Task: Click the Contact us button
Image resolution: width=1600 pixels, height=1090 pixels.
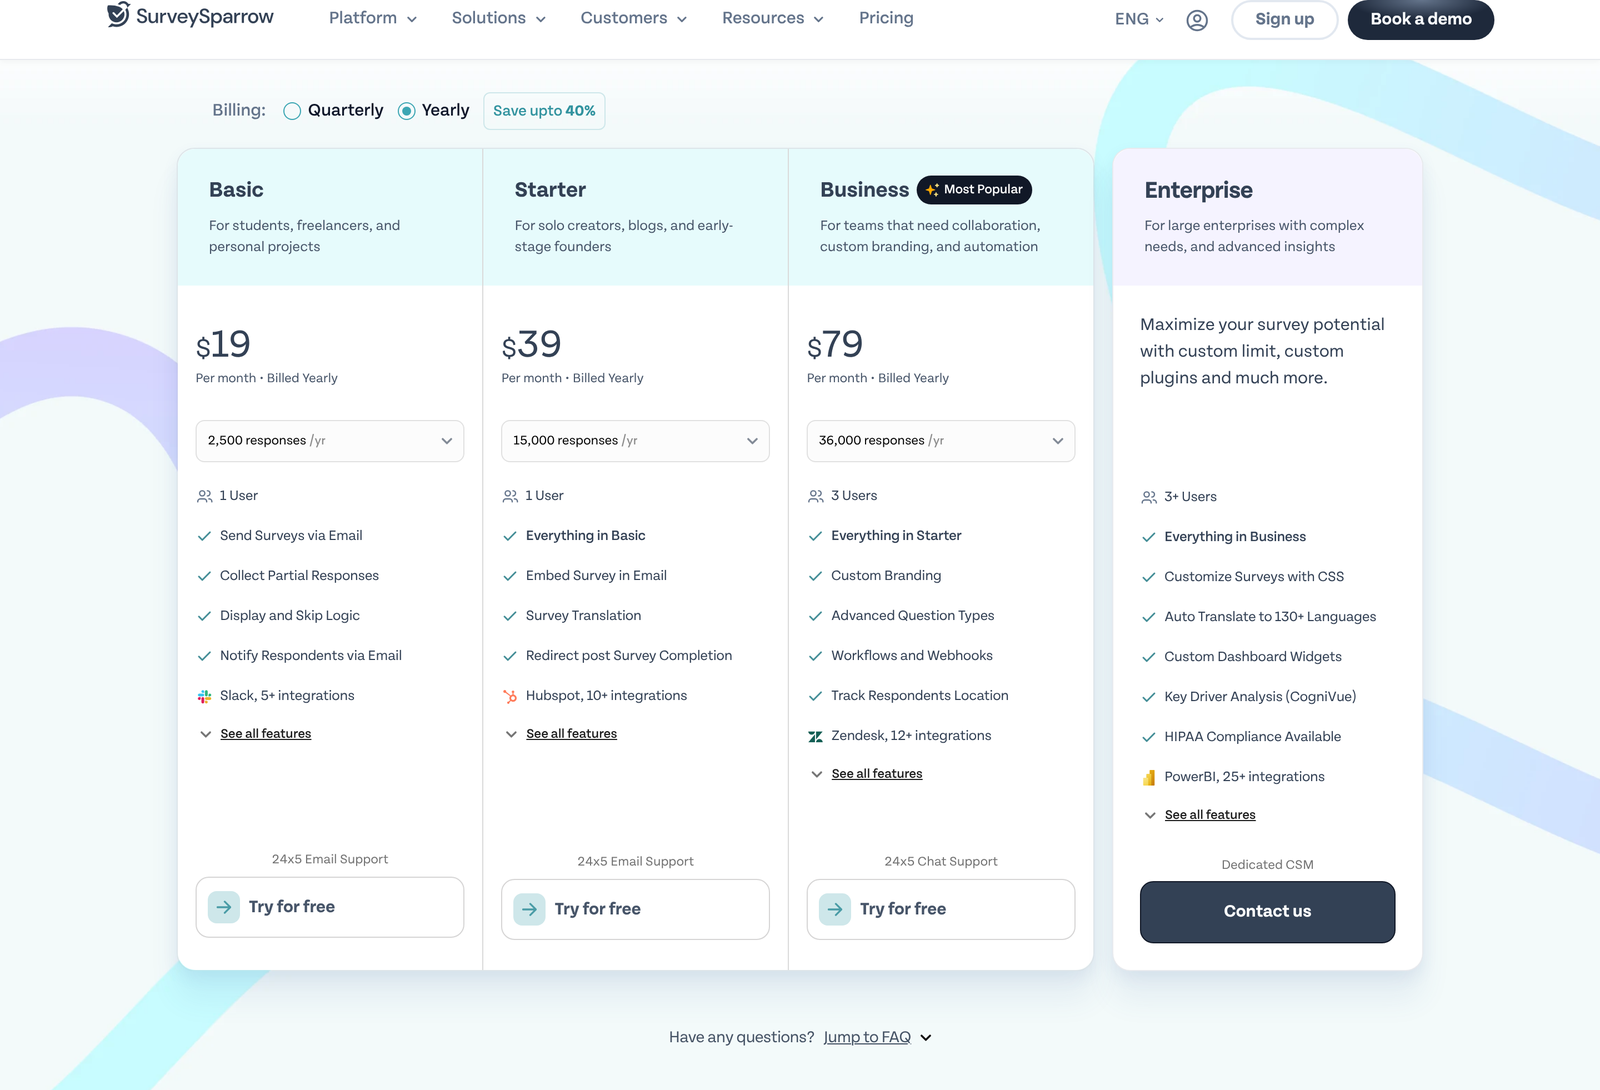Action: coord(1267,912)
